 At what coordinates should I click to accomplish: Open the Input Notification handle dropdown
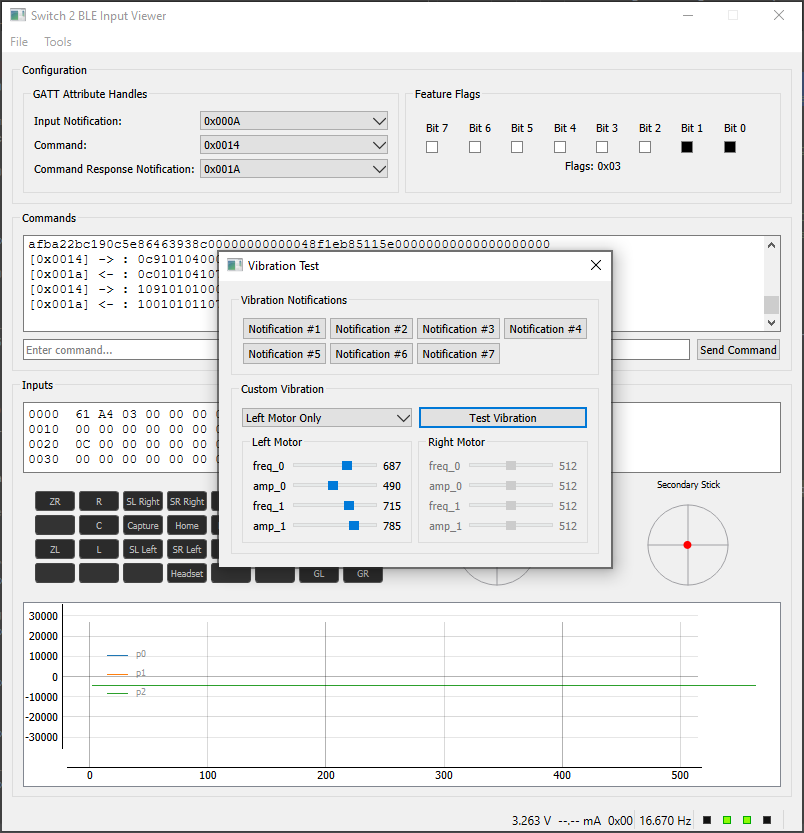click(x=294, y=121)
